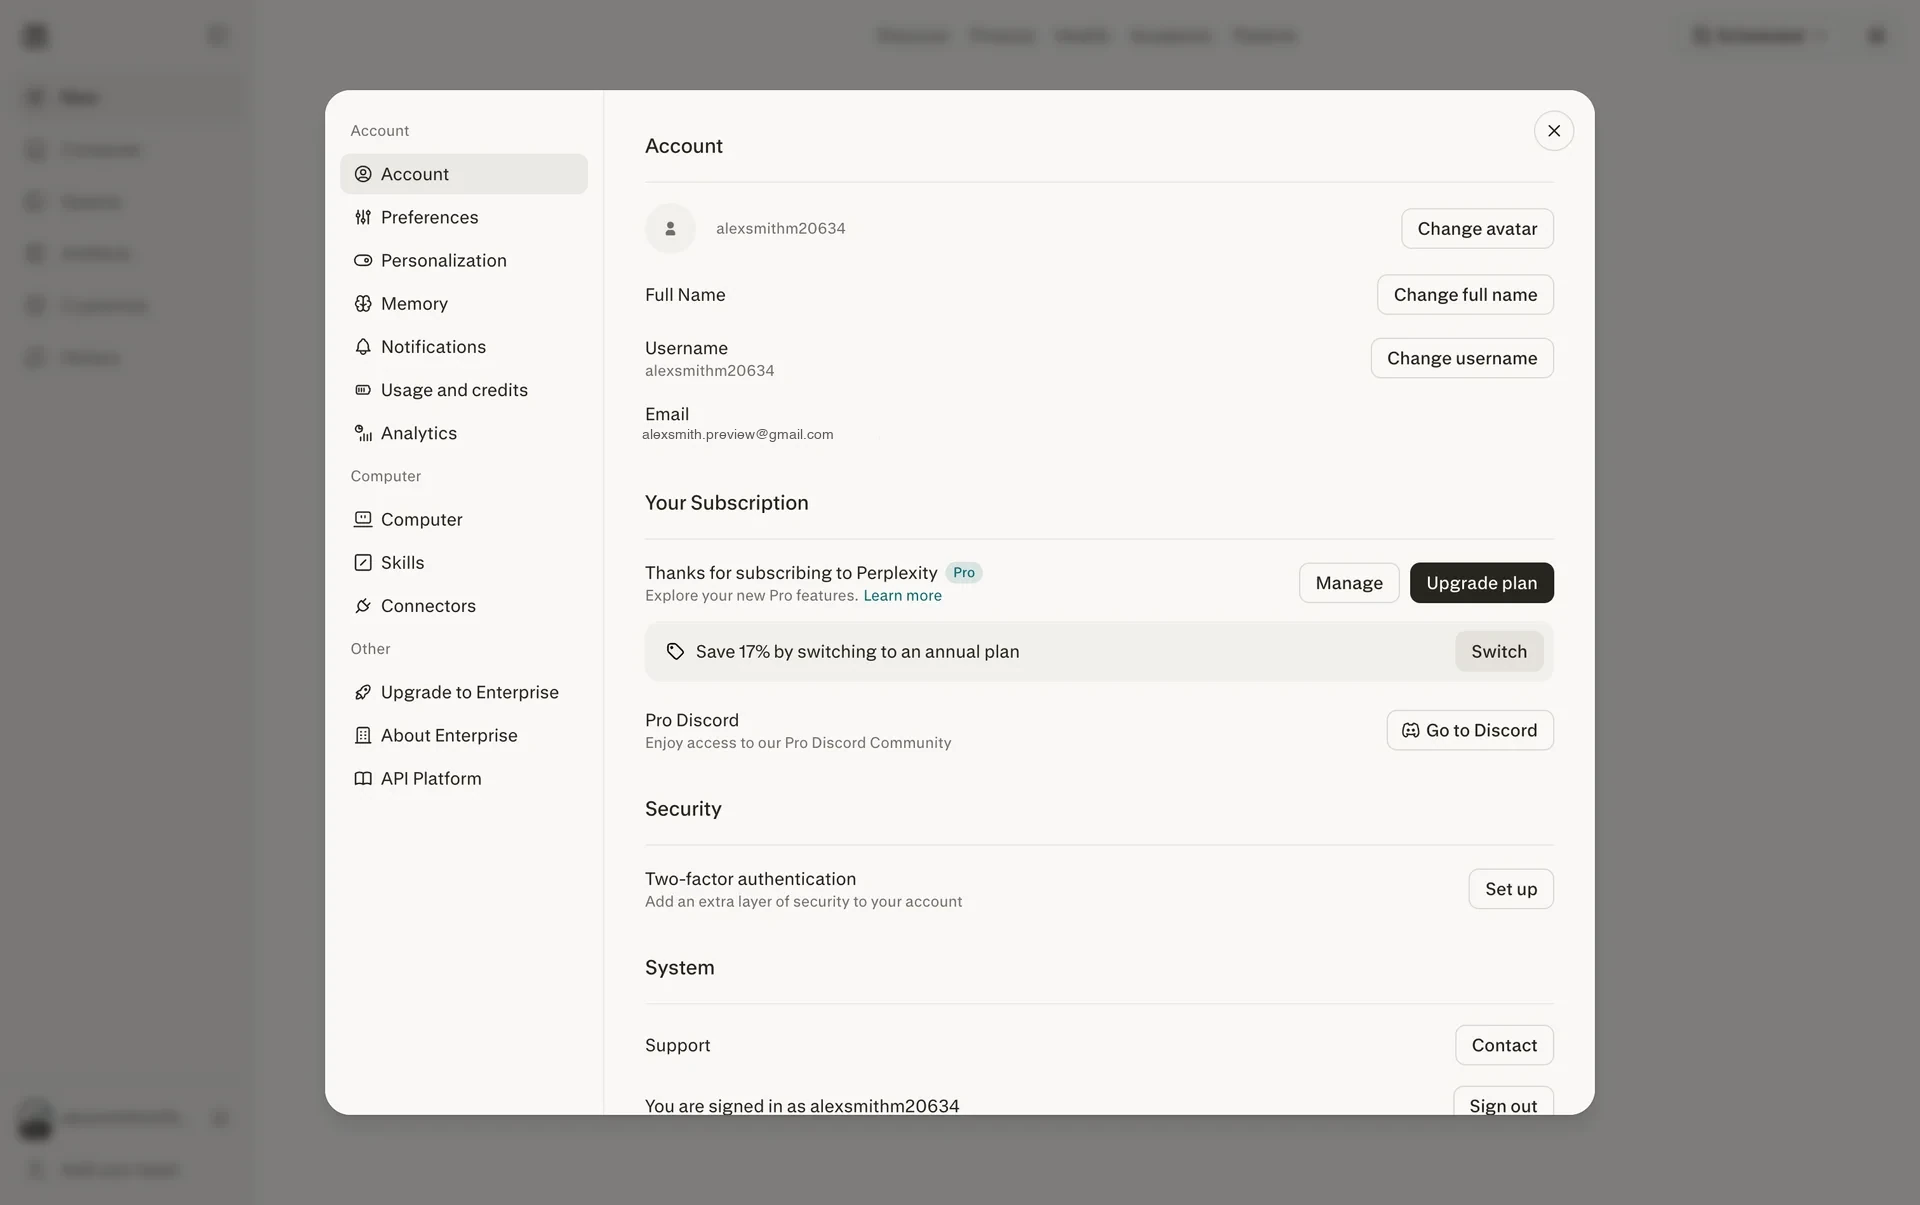This screenshot has height=1205, width=1920.
Task: Click the user avatar placeholder
Action: (x=670, y=228)
